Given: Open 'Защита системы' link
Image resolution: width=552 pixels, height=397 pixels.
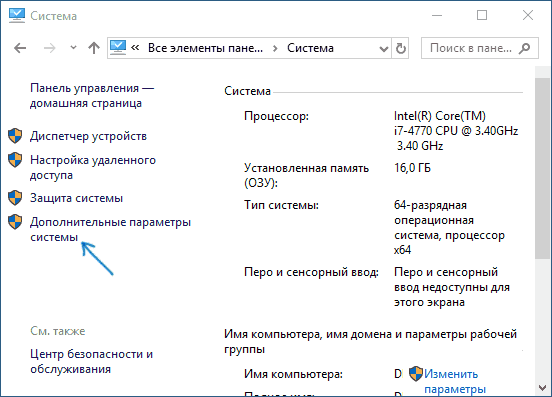Looking at the screenshot, I should click(x=76, y=198).
